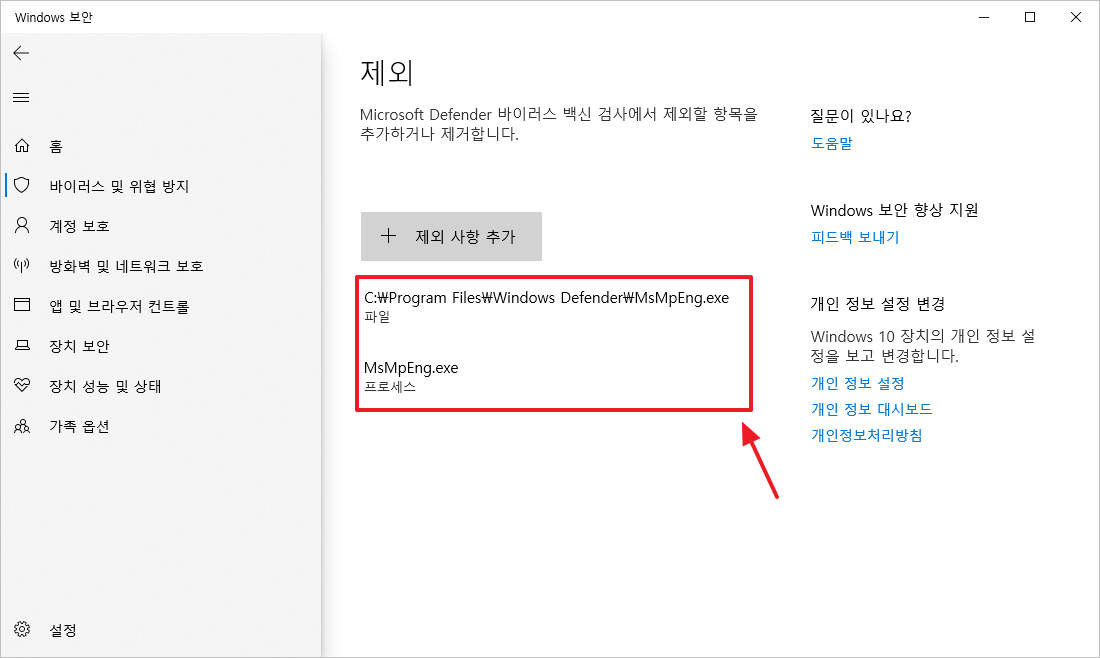The width and height of the screenshot is (1100, 658).
Task: Select the 홈 home icon in sidebar
Action: [x=22, y=145]
